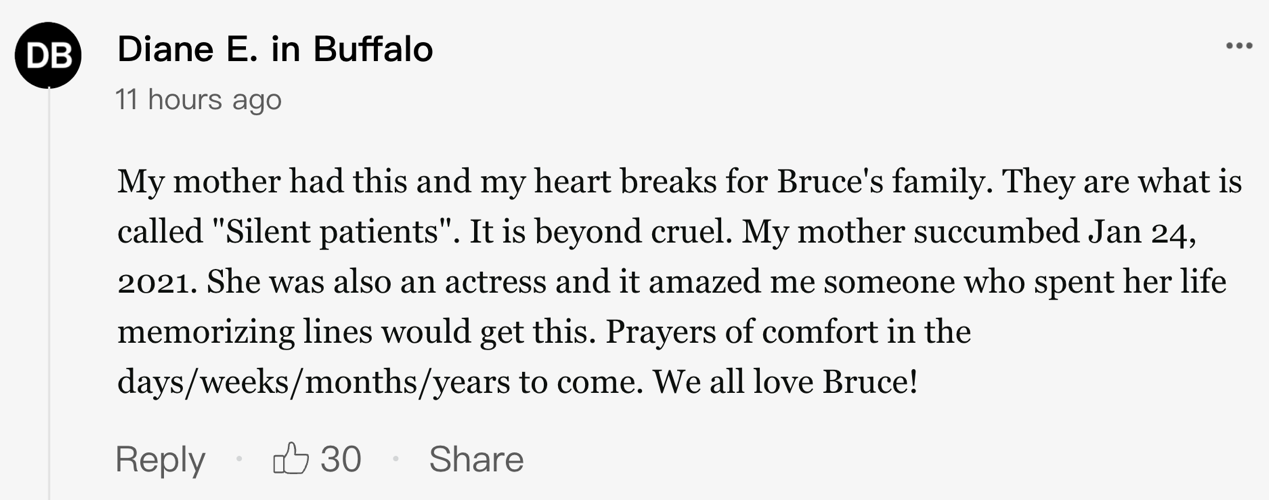Click the date 'Jan 24,' in the comment
Screen dimensions: 1269x500
1141,232
